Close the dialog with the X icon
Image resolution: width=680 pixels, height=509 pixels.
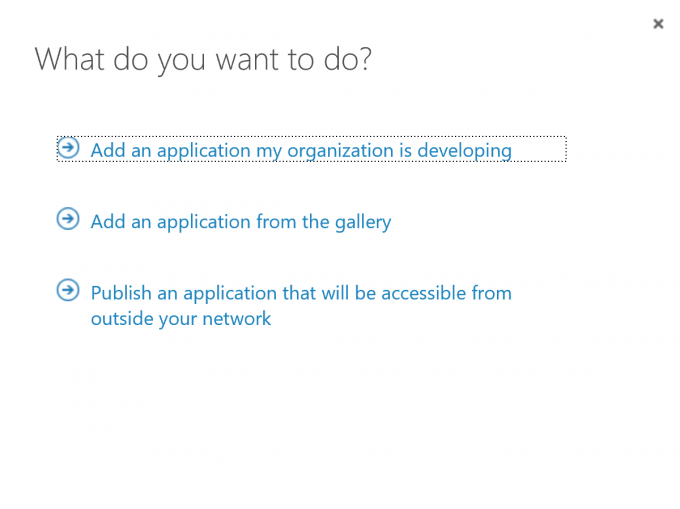pos(658,24)
